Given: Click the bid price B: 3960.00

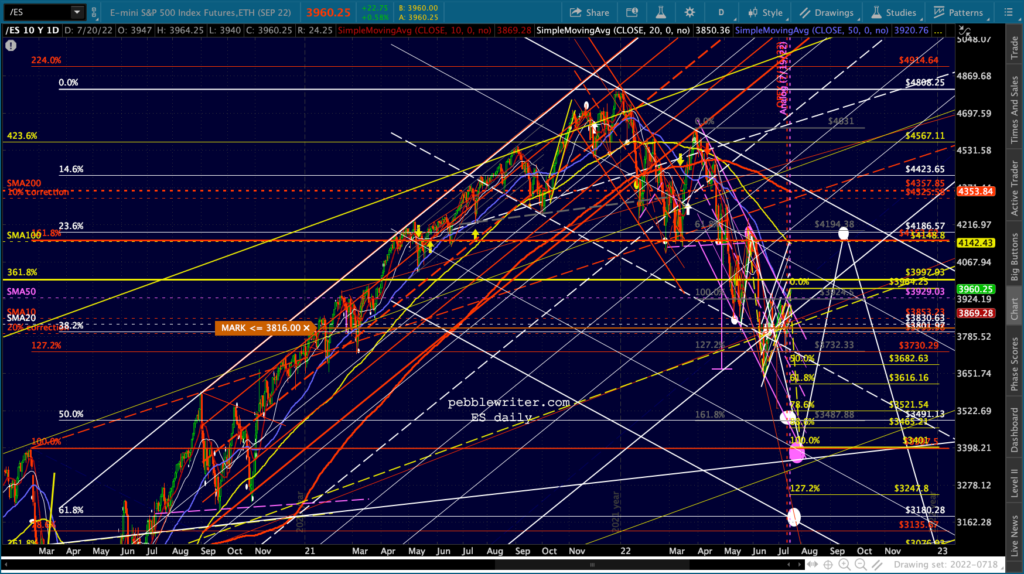Looking at the screenshot, I should pos(418,8).
